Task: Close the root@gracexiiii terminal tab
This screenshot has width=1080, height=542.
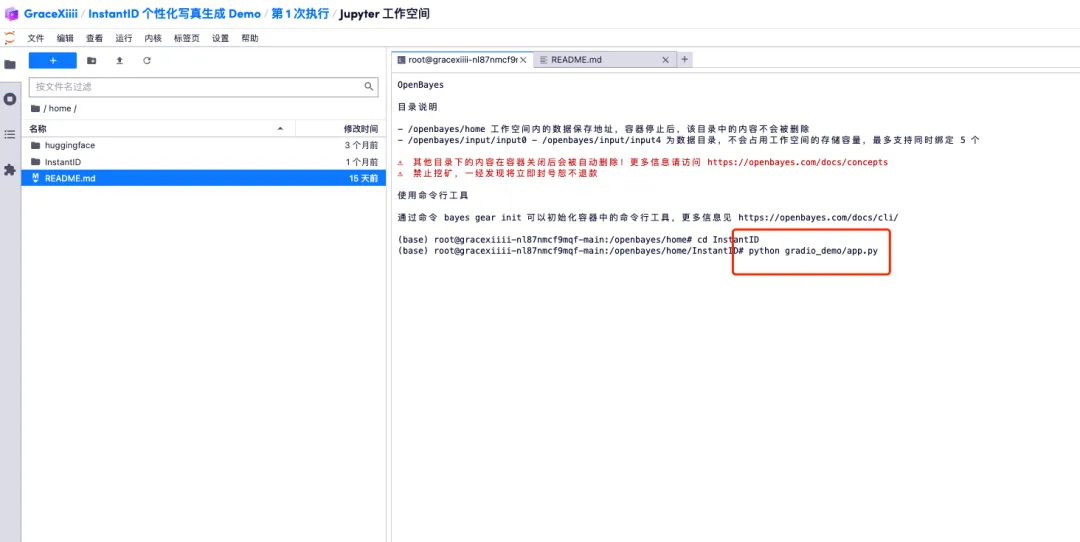Action: [523, 60]
